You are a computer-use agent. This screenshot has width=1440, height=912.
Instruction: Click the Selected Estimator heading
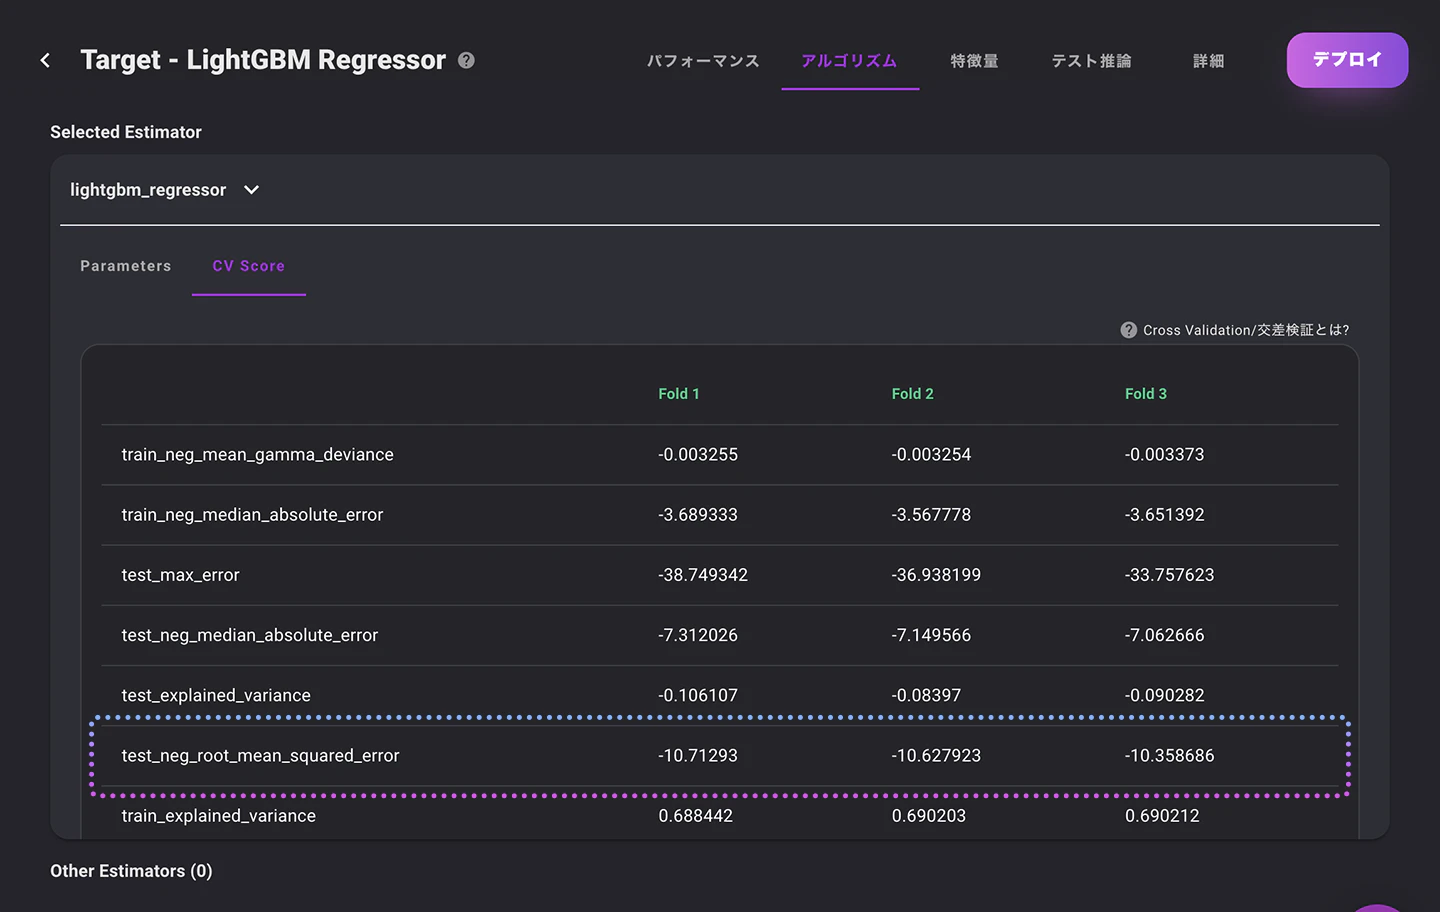click(x=126, y=132)
